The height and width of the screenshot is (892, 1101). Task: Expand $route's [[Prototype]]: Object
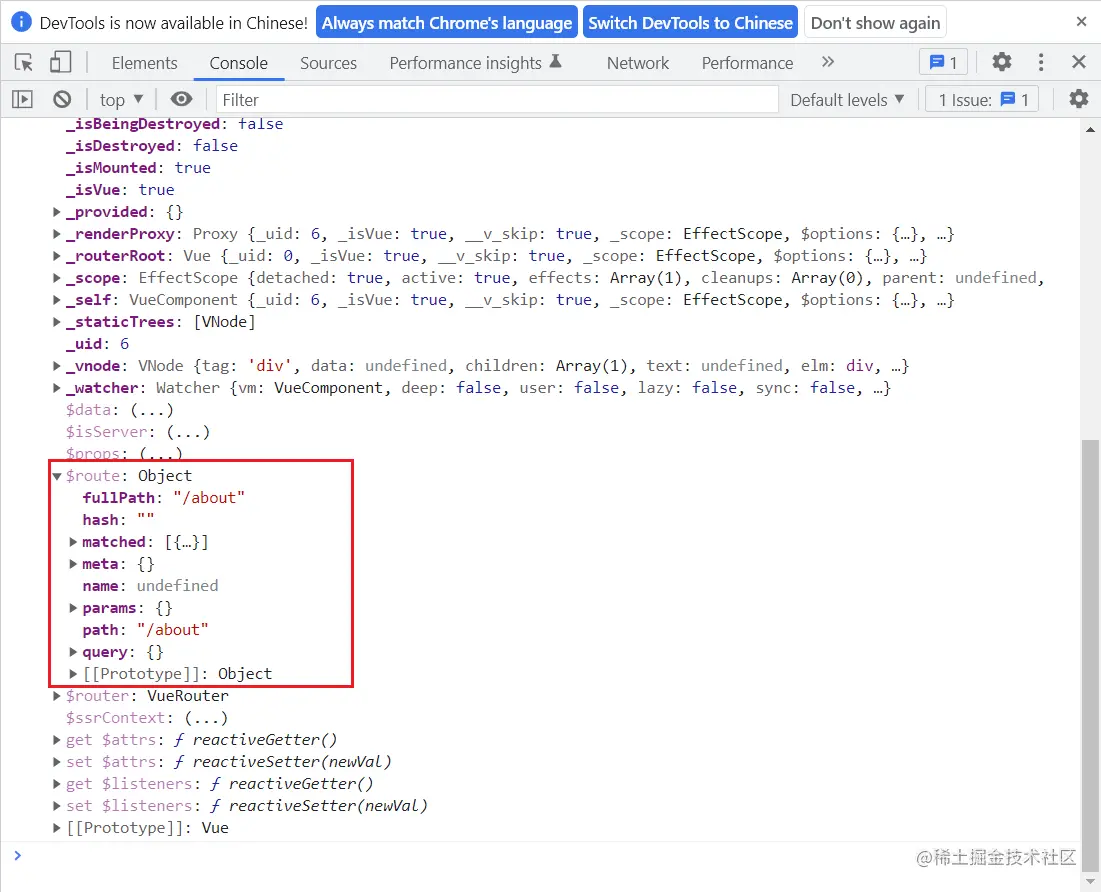click(73, 674)
